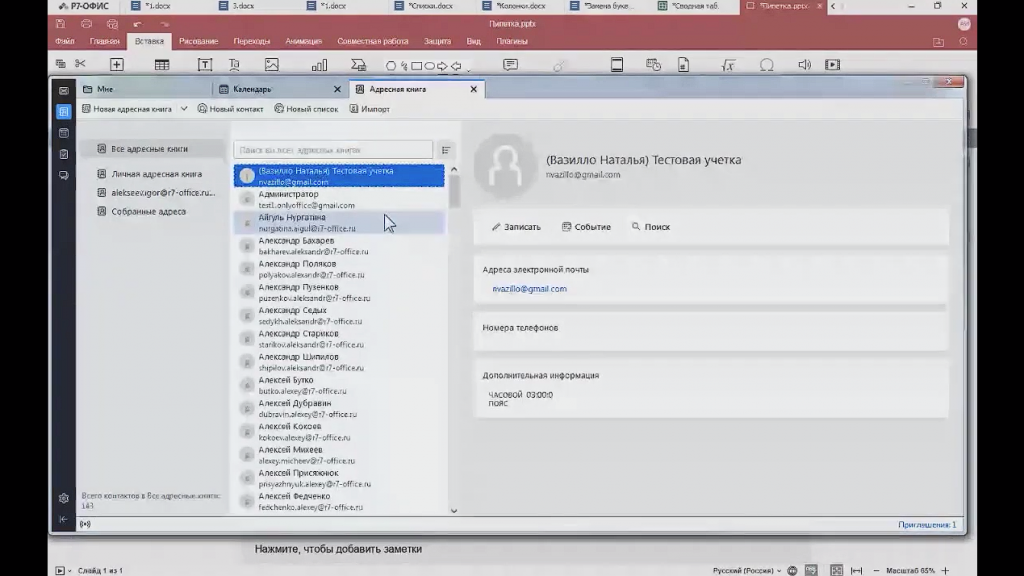1024x576 pixels.
Task: Insert a table using the table icon
Action: pyautogui.click(x=162, y=65)
